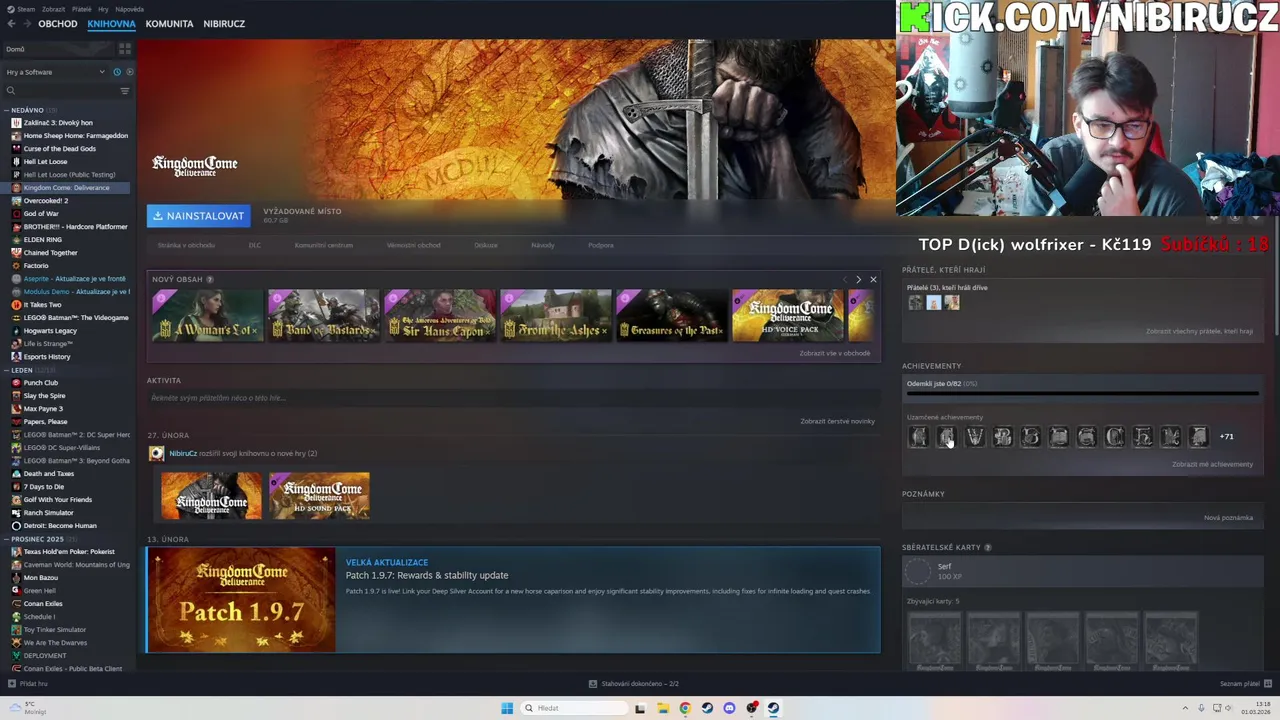This screenshot has width=1280, height=720.
Task: Click Zobrazit mé achievementy link
Action: click(x=1212, y=464)
